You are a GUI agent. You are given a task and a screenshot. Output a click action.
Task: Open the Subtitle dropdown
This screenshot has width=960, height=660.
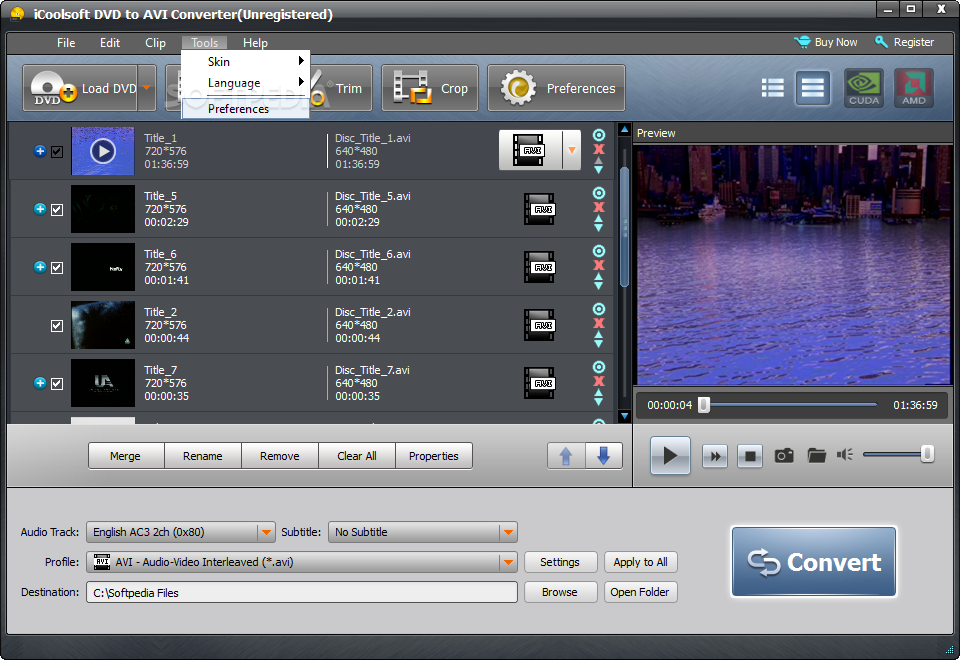(x=508, y=532)
